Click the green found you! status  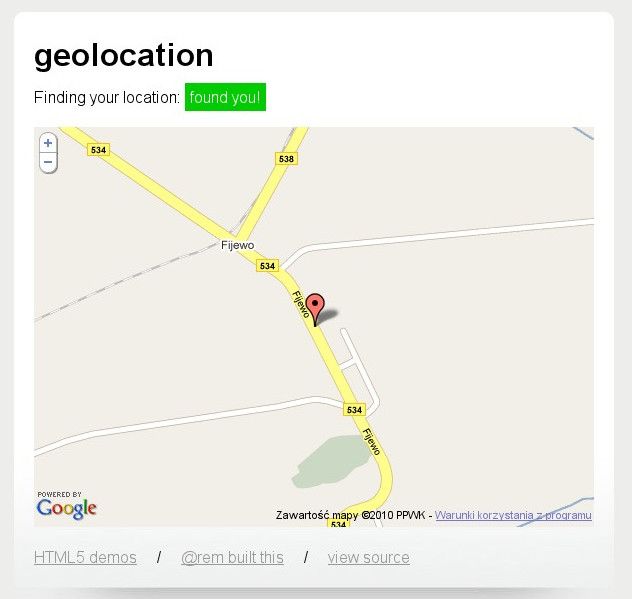coord(225,97)
